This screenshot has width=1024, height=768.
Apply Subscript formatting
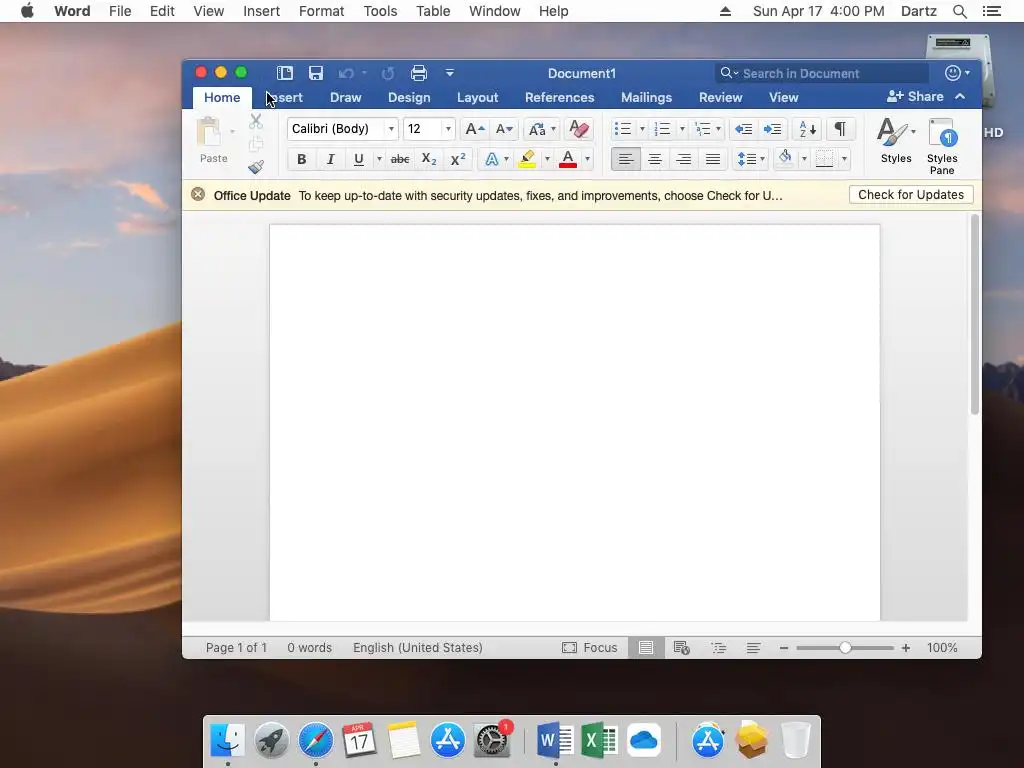[x=428, y=159]
